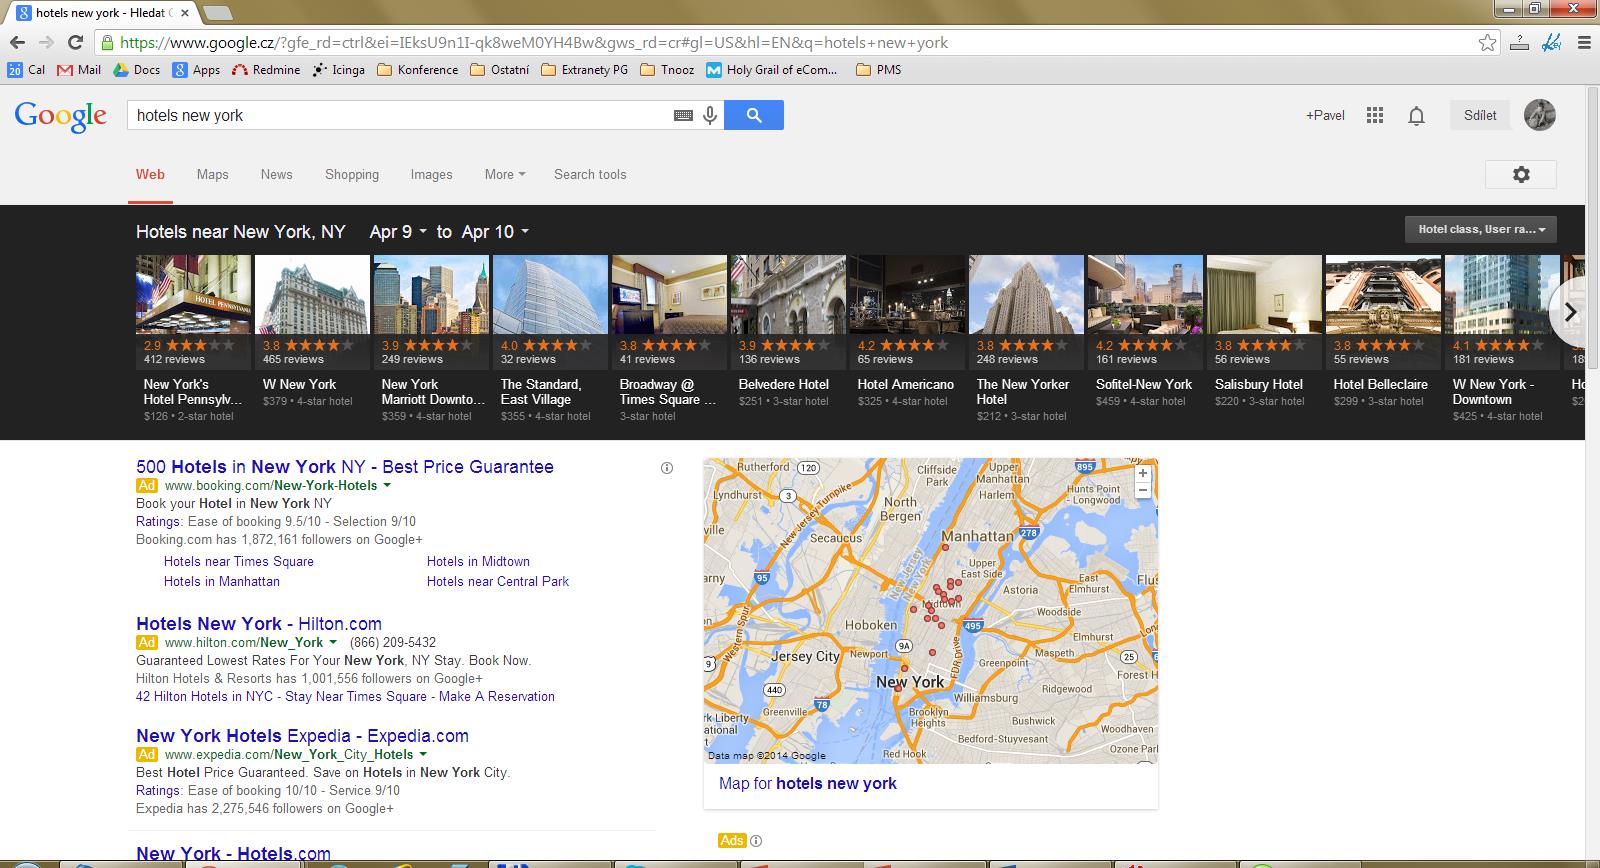Switch to News tab
The width and height of the screenshot is (1600, 868).
[x=276, y=174]
